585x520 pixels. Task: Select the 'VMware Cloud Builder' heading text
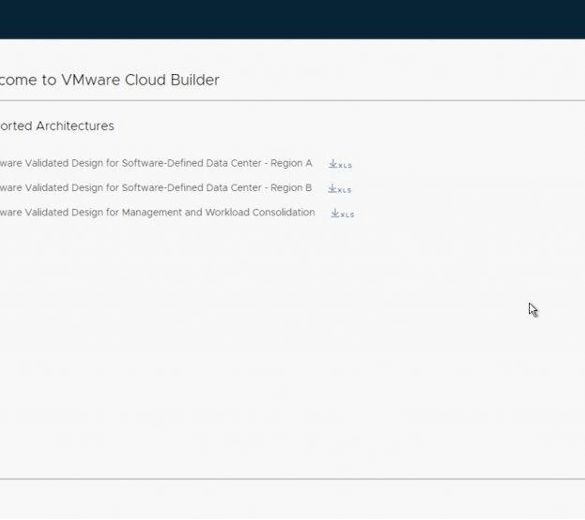pyautogui.click(x=140, y=80)
